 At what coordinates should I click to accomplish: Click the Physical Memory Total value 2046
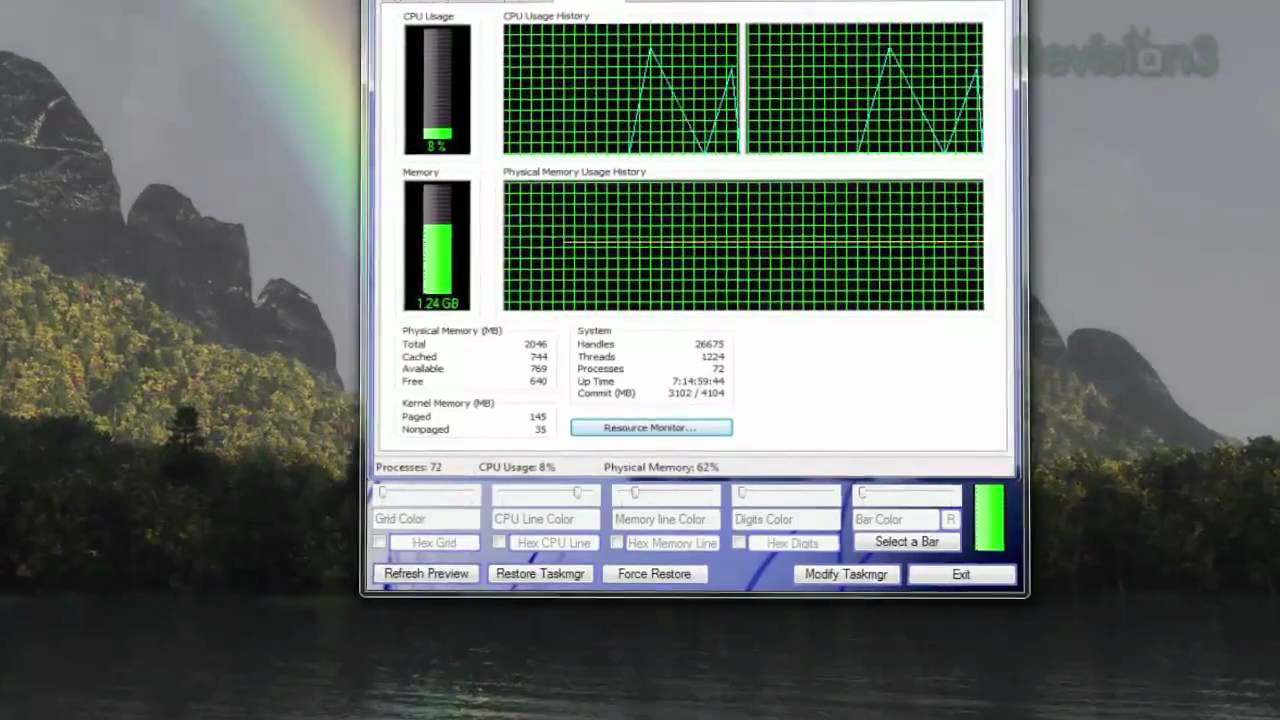(535, 344)
